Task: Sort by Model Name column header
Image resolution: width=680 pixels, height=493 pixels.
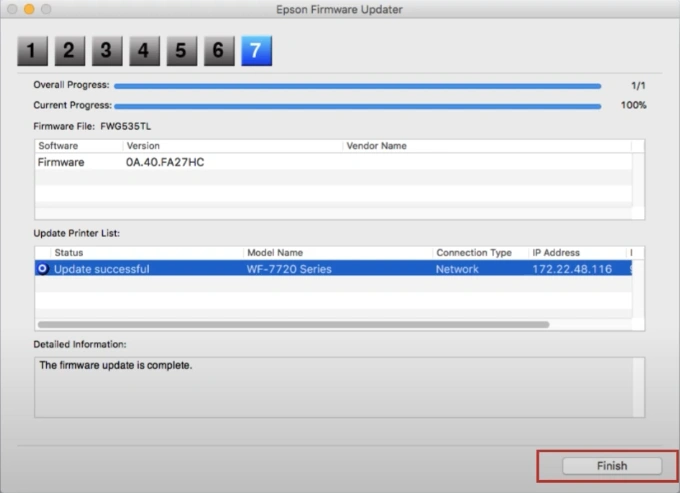Action: tap(275, 253)
